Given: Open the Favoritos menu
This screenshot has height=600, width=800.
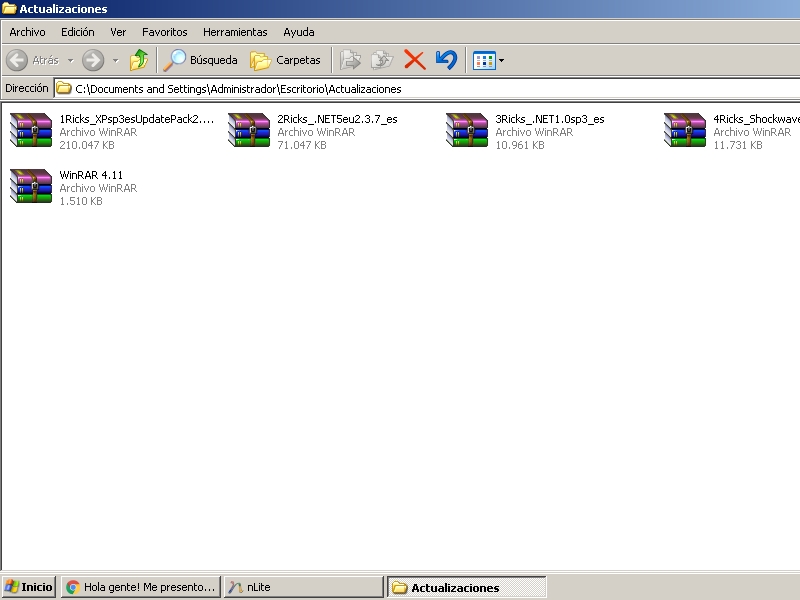Looking at the screenshot, I should 165,32.
